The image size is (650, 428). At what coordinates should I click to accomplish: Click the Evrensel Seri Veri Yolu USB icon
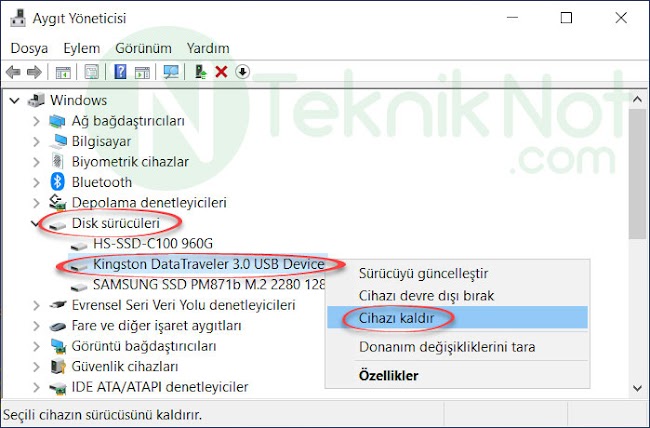(58, 305)
